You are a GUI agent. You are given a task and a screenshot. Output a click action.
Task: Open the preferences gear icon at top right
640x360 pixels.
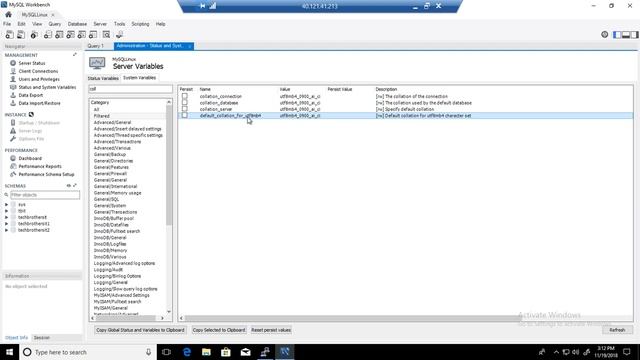[604, 35]
